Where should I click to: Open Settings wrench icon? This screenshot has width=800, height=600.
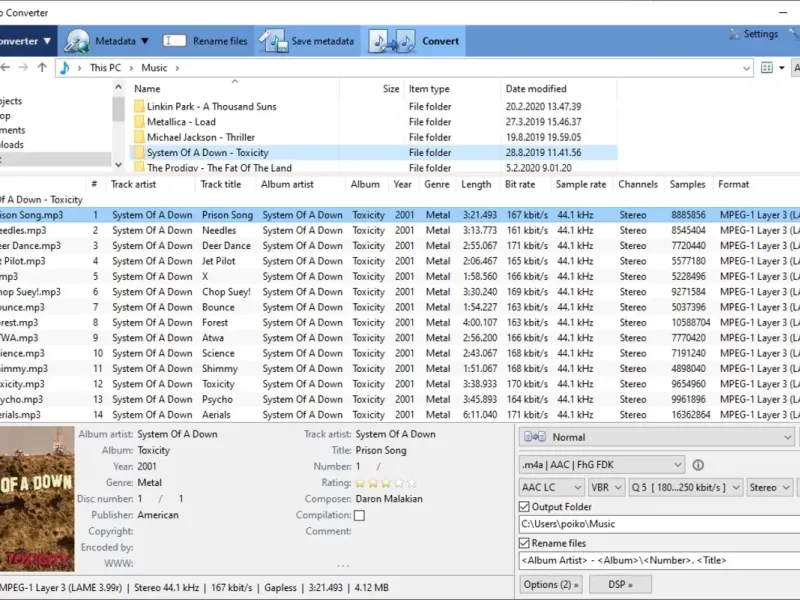[x=734, y=34]
